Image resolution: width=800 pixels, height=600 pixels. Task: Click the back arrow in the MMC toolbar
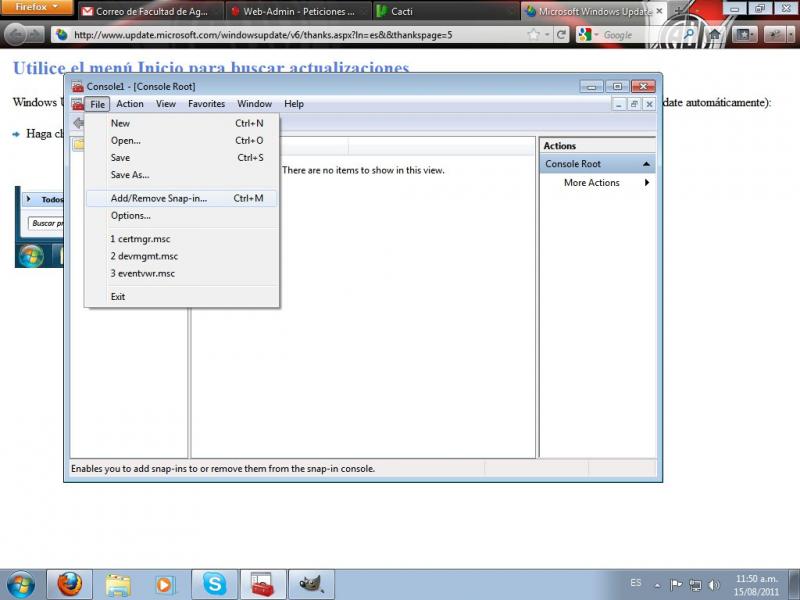[x=78, y=123]
